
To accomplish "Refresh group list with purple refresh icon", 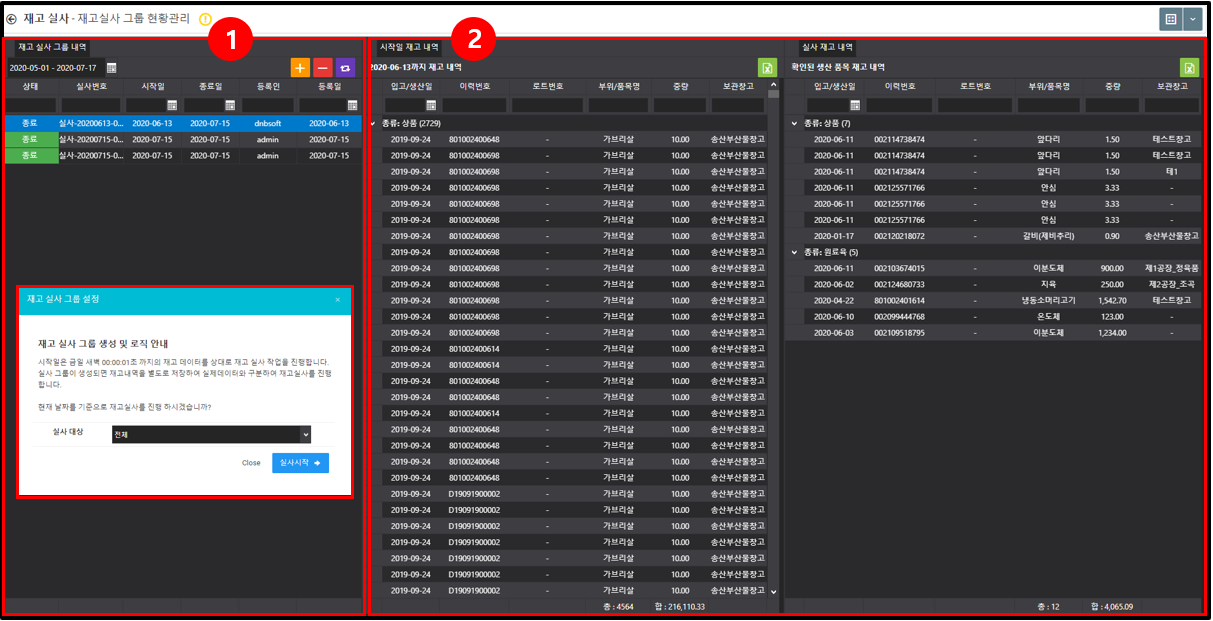I will 345,67.
